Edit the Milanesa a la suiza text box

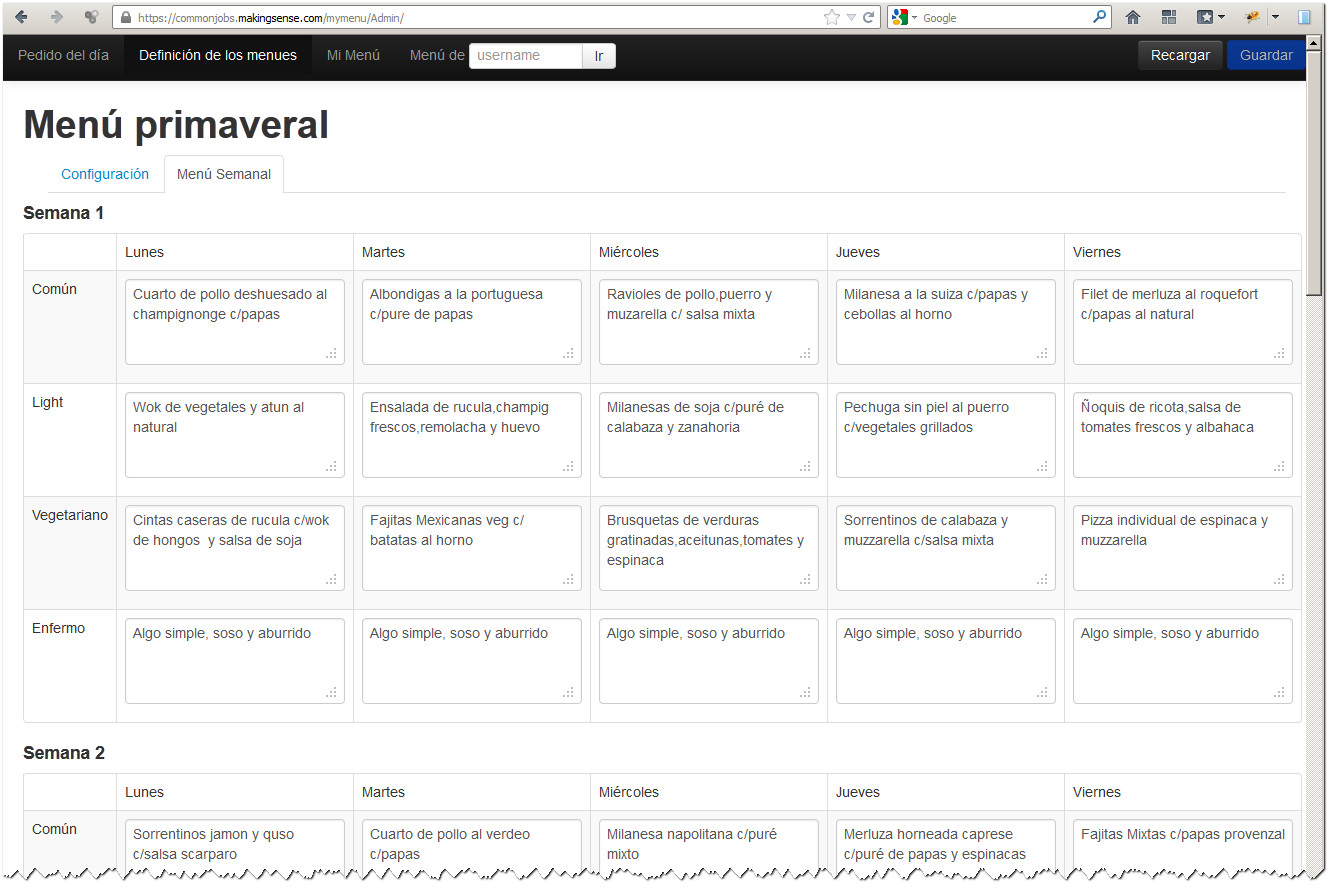tap(945, 322)
